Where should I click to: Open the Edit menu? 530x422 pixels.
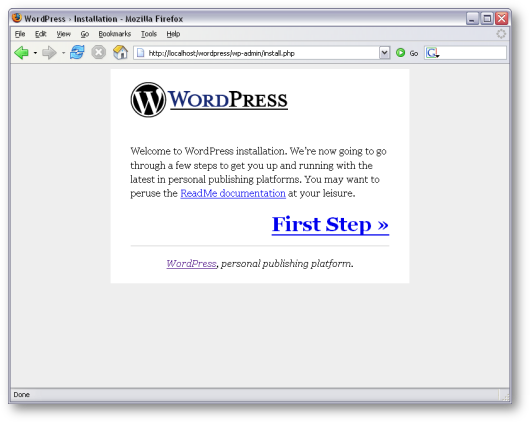[x=41, y=34]
